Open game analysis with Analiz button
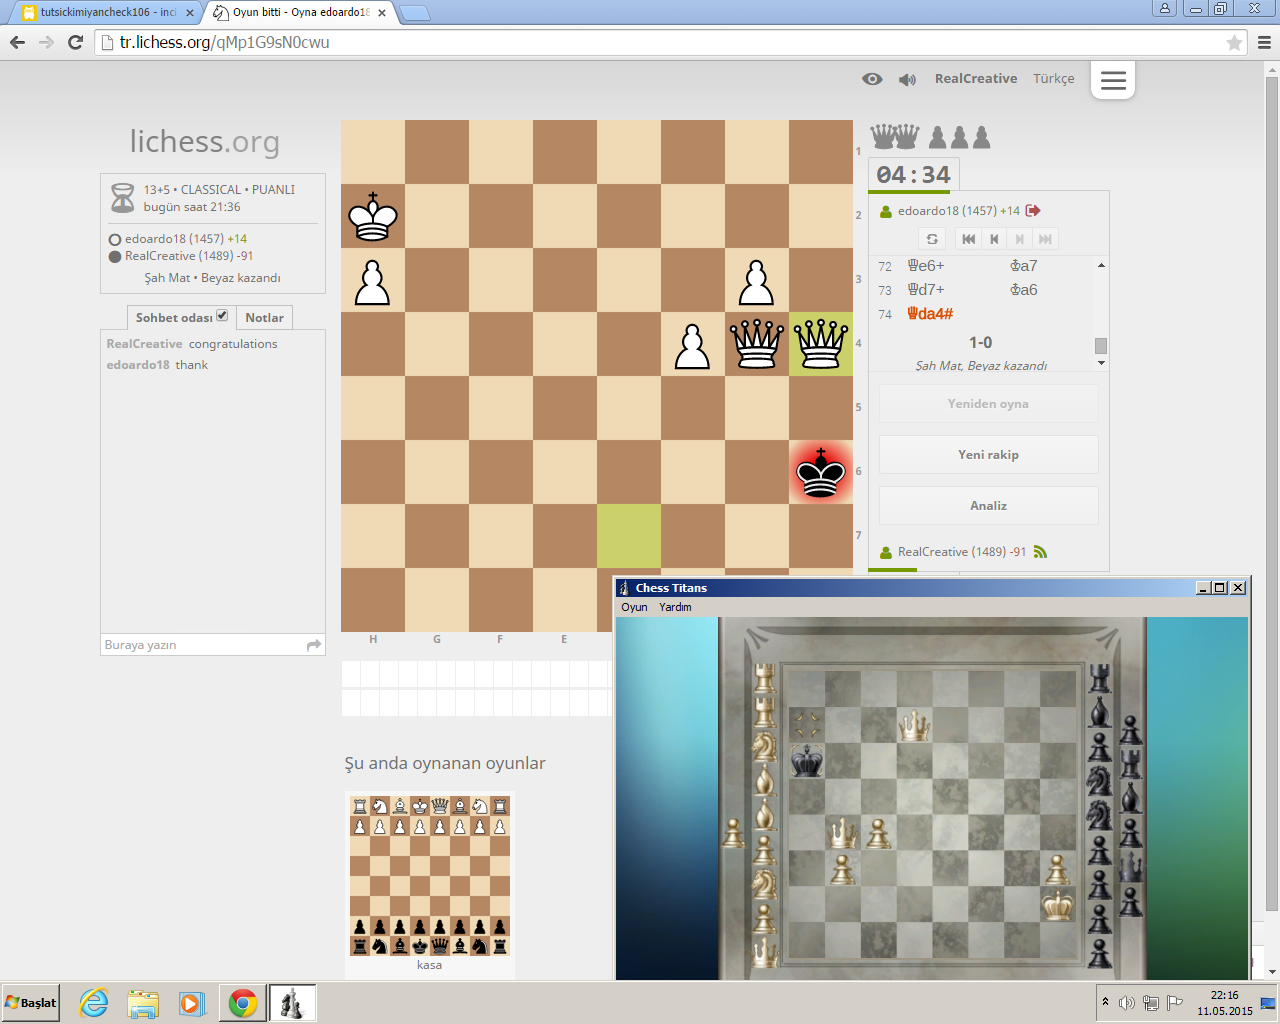The image size is (1280, 1024). [x=988, y=505]
